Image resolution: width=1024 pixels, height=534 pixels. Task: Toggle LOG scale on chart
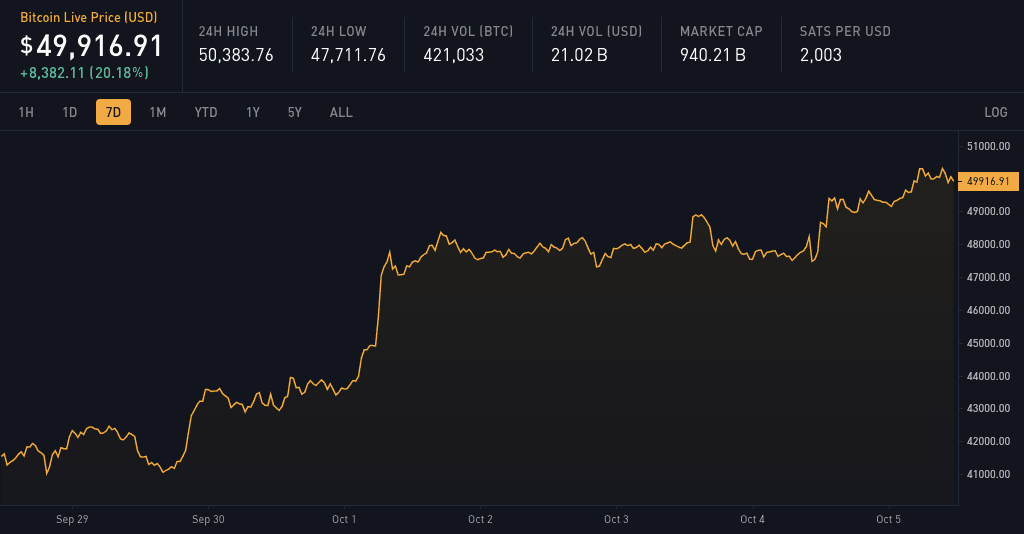coord(995,112)
